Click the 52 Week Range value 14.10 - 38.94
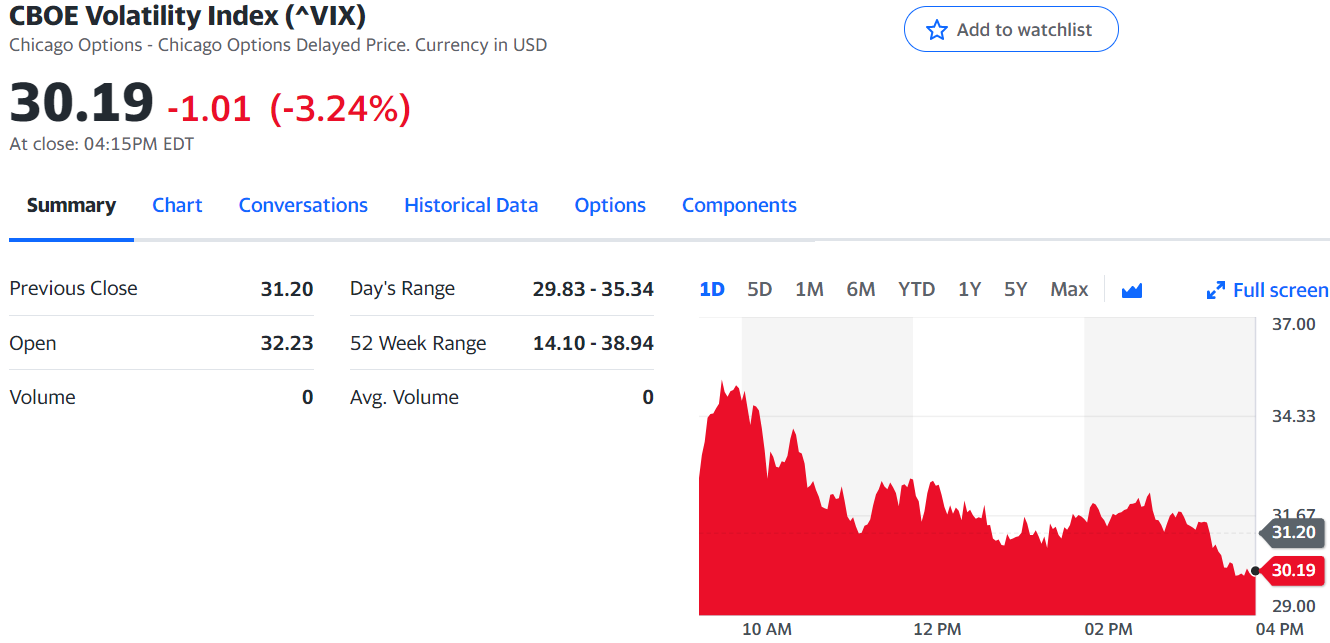The height and width of the screenshot is (643, 1330). 593,343
